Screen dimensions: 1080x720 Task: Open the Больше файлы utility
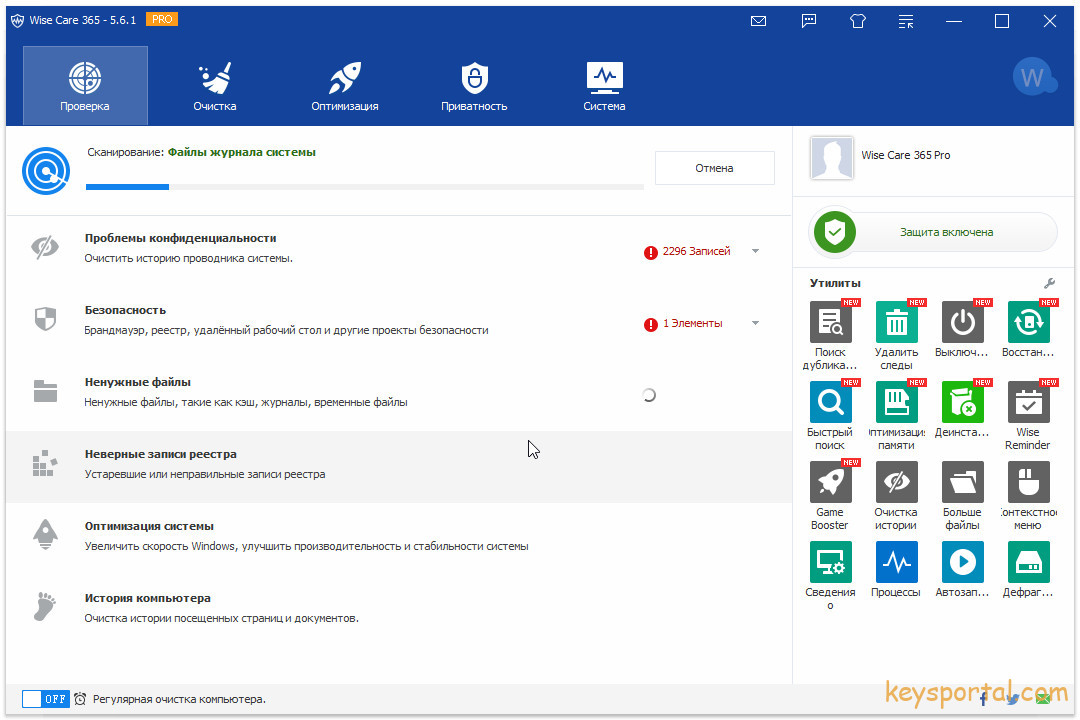click(x=962, y=482)
